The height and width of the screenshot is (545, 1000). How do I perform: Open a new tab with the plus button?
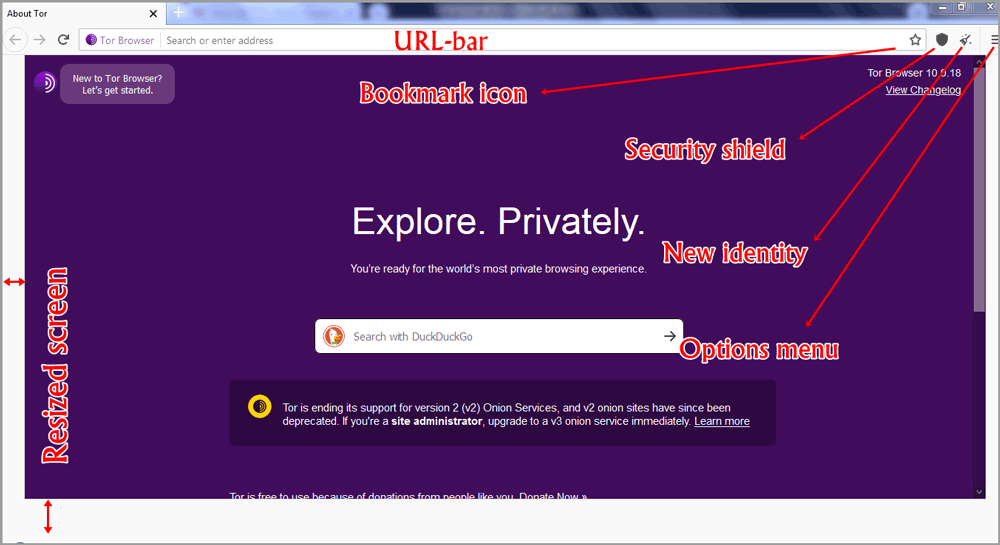pos(178,12)
